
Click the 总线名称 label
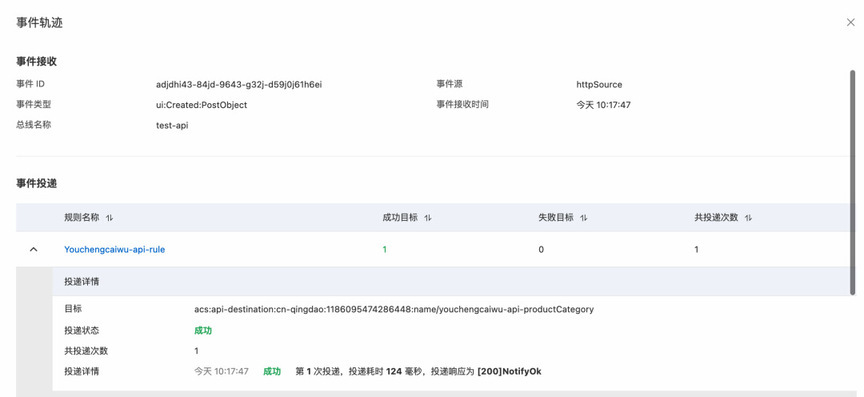coord(34,125)
